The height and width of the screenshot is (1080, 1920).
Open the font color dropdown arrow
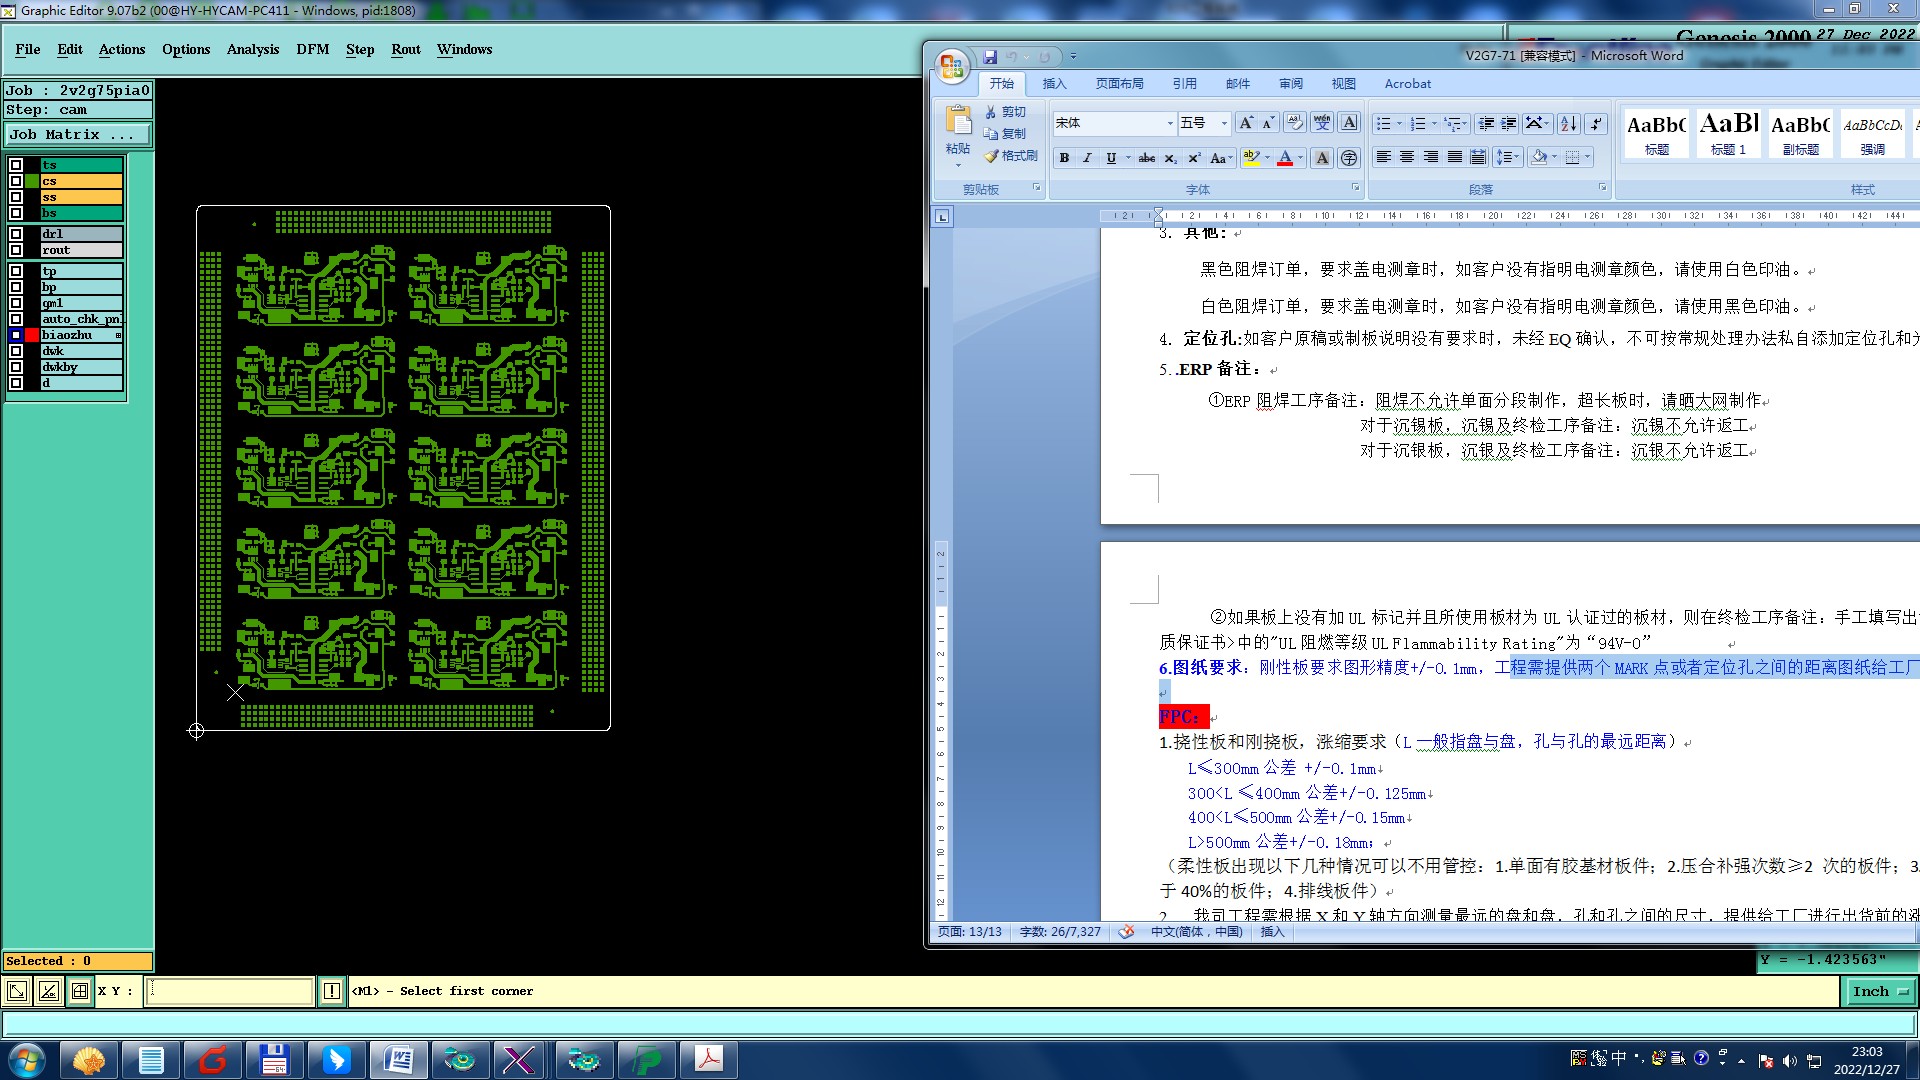(1300, 158)
